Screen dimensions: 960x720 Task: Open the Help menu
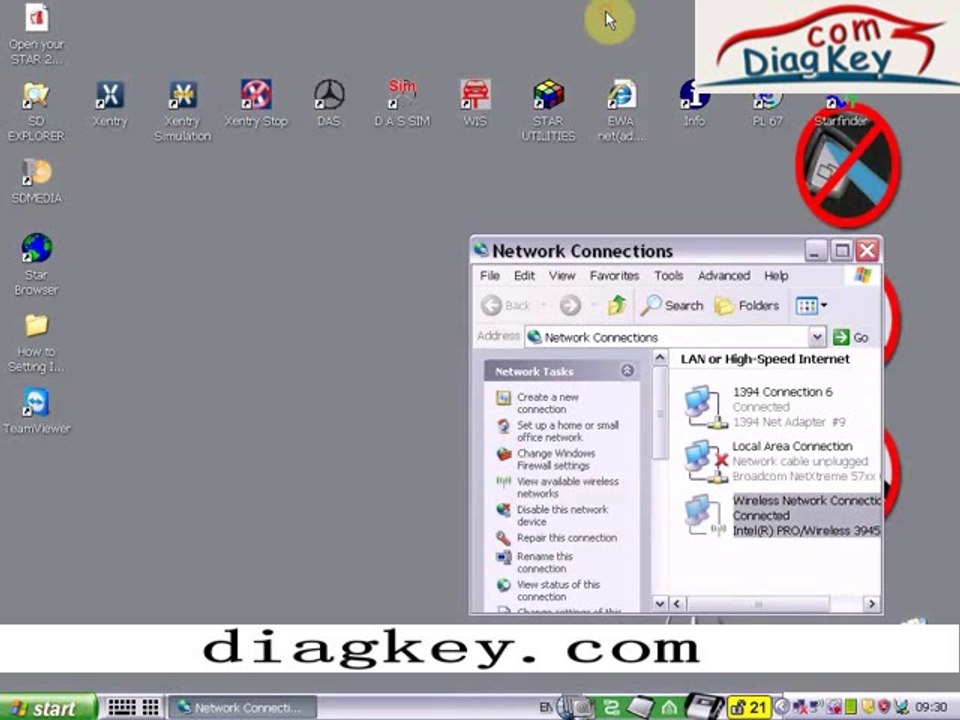(x=776, y=276)
